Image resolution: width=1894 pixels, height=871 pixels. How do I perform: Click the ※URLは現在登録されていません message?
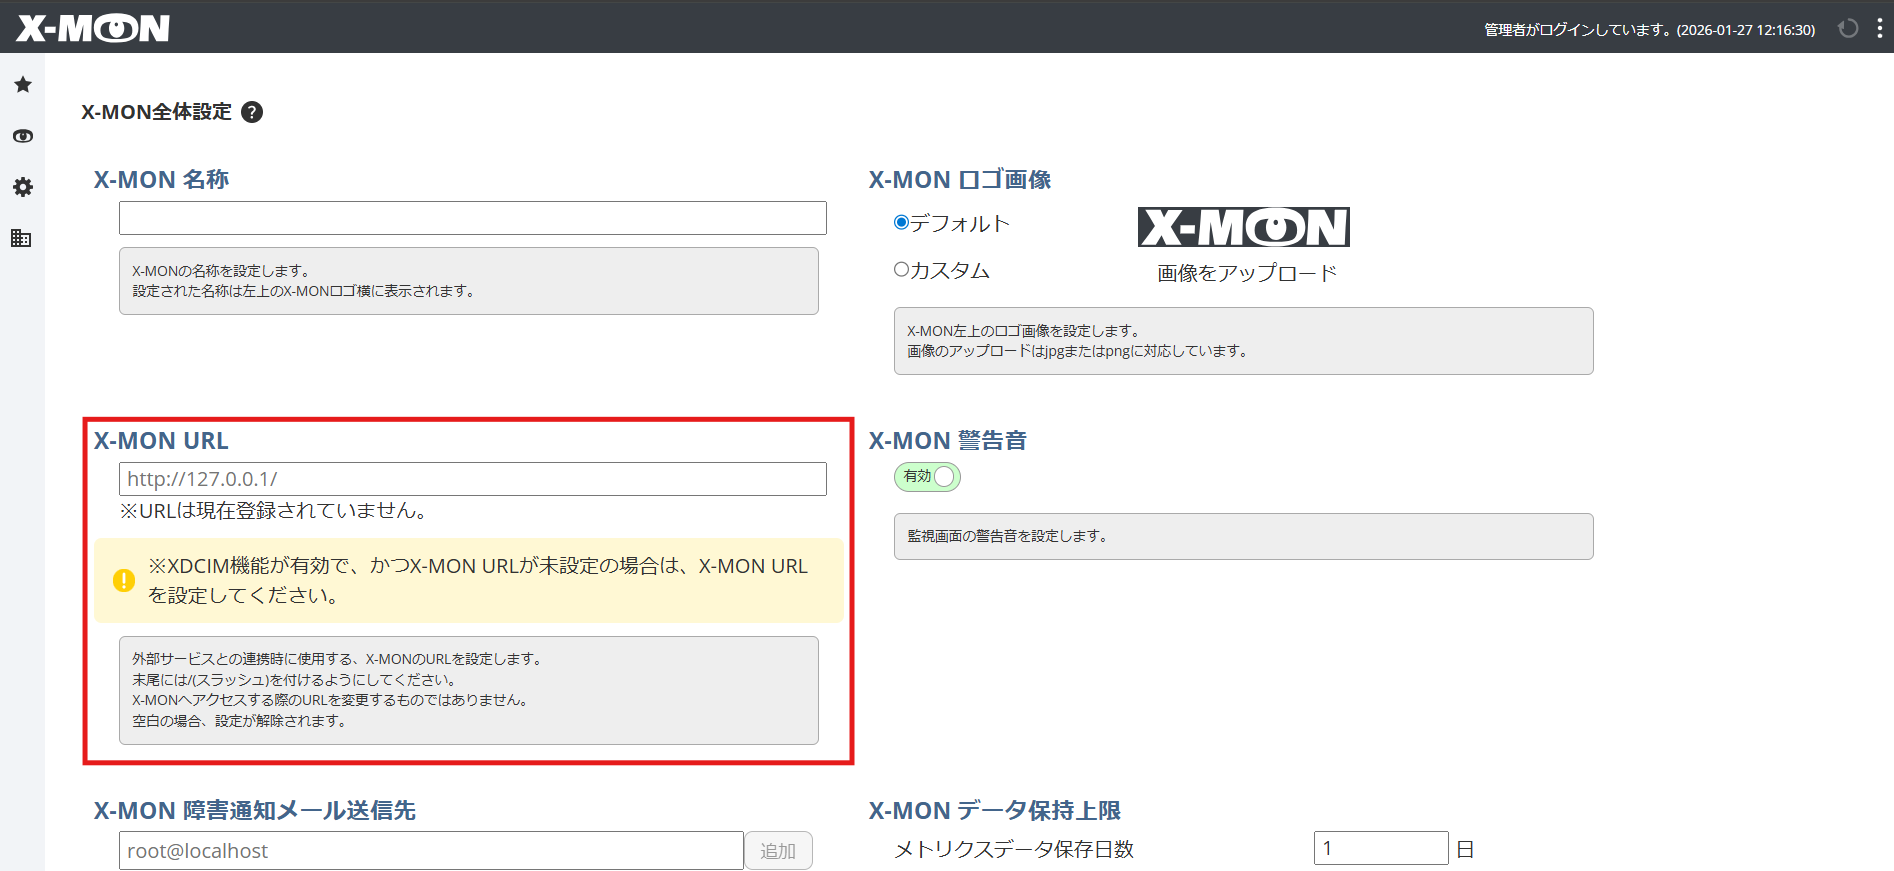275,511
